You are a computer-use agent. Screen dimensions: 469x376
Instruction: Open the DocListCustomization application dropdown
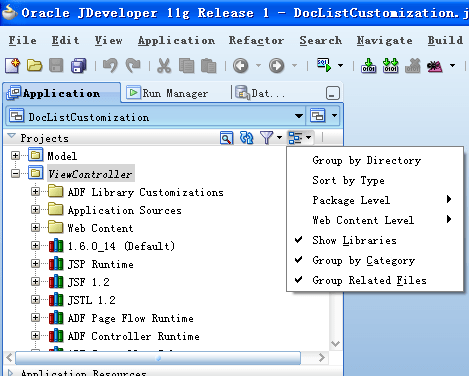click(x=299, y=116)
